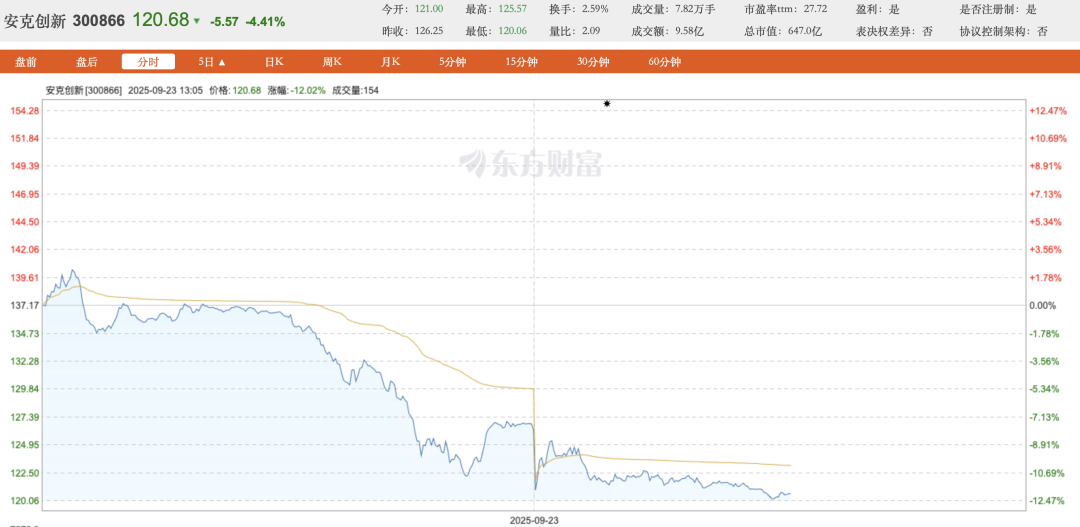
Task: Click the 市盈率ttm 27.72 value
Action: tap(814, 9)
